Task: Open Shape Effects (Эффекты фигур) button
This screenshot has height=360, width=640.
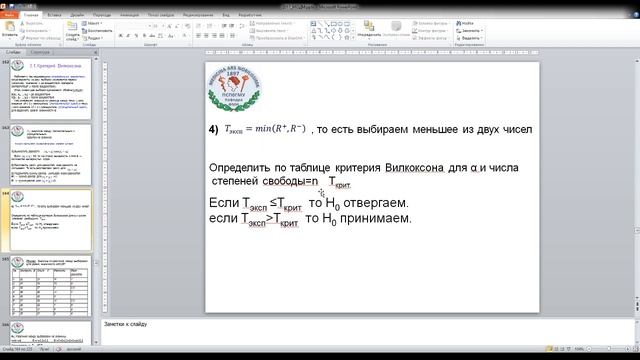Action: (430, 38)
